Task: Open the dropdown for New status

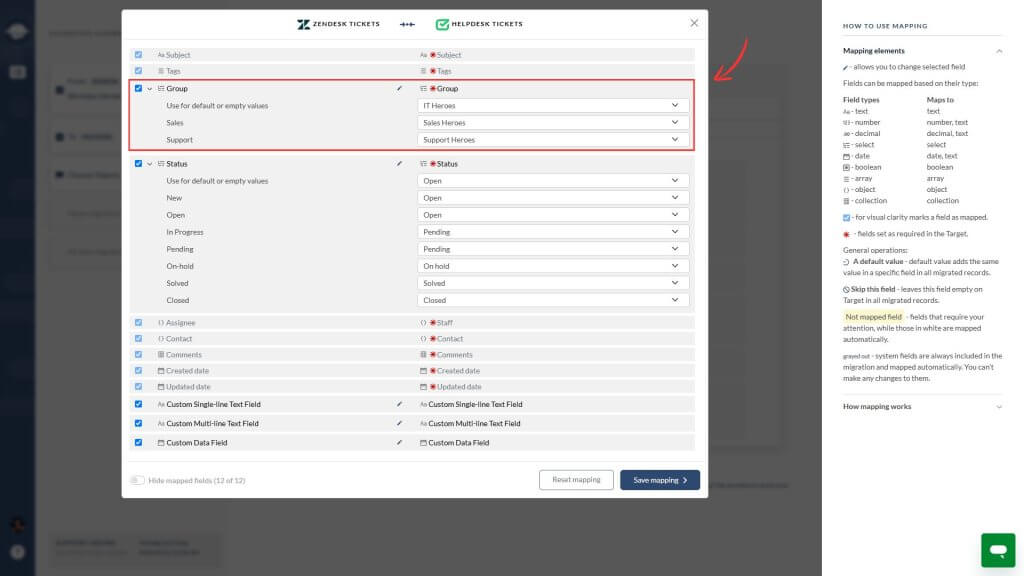Action: (x=552, y=198)
